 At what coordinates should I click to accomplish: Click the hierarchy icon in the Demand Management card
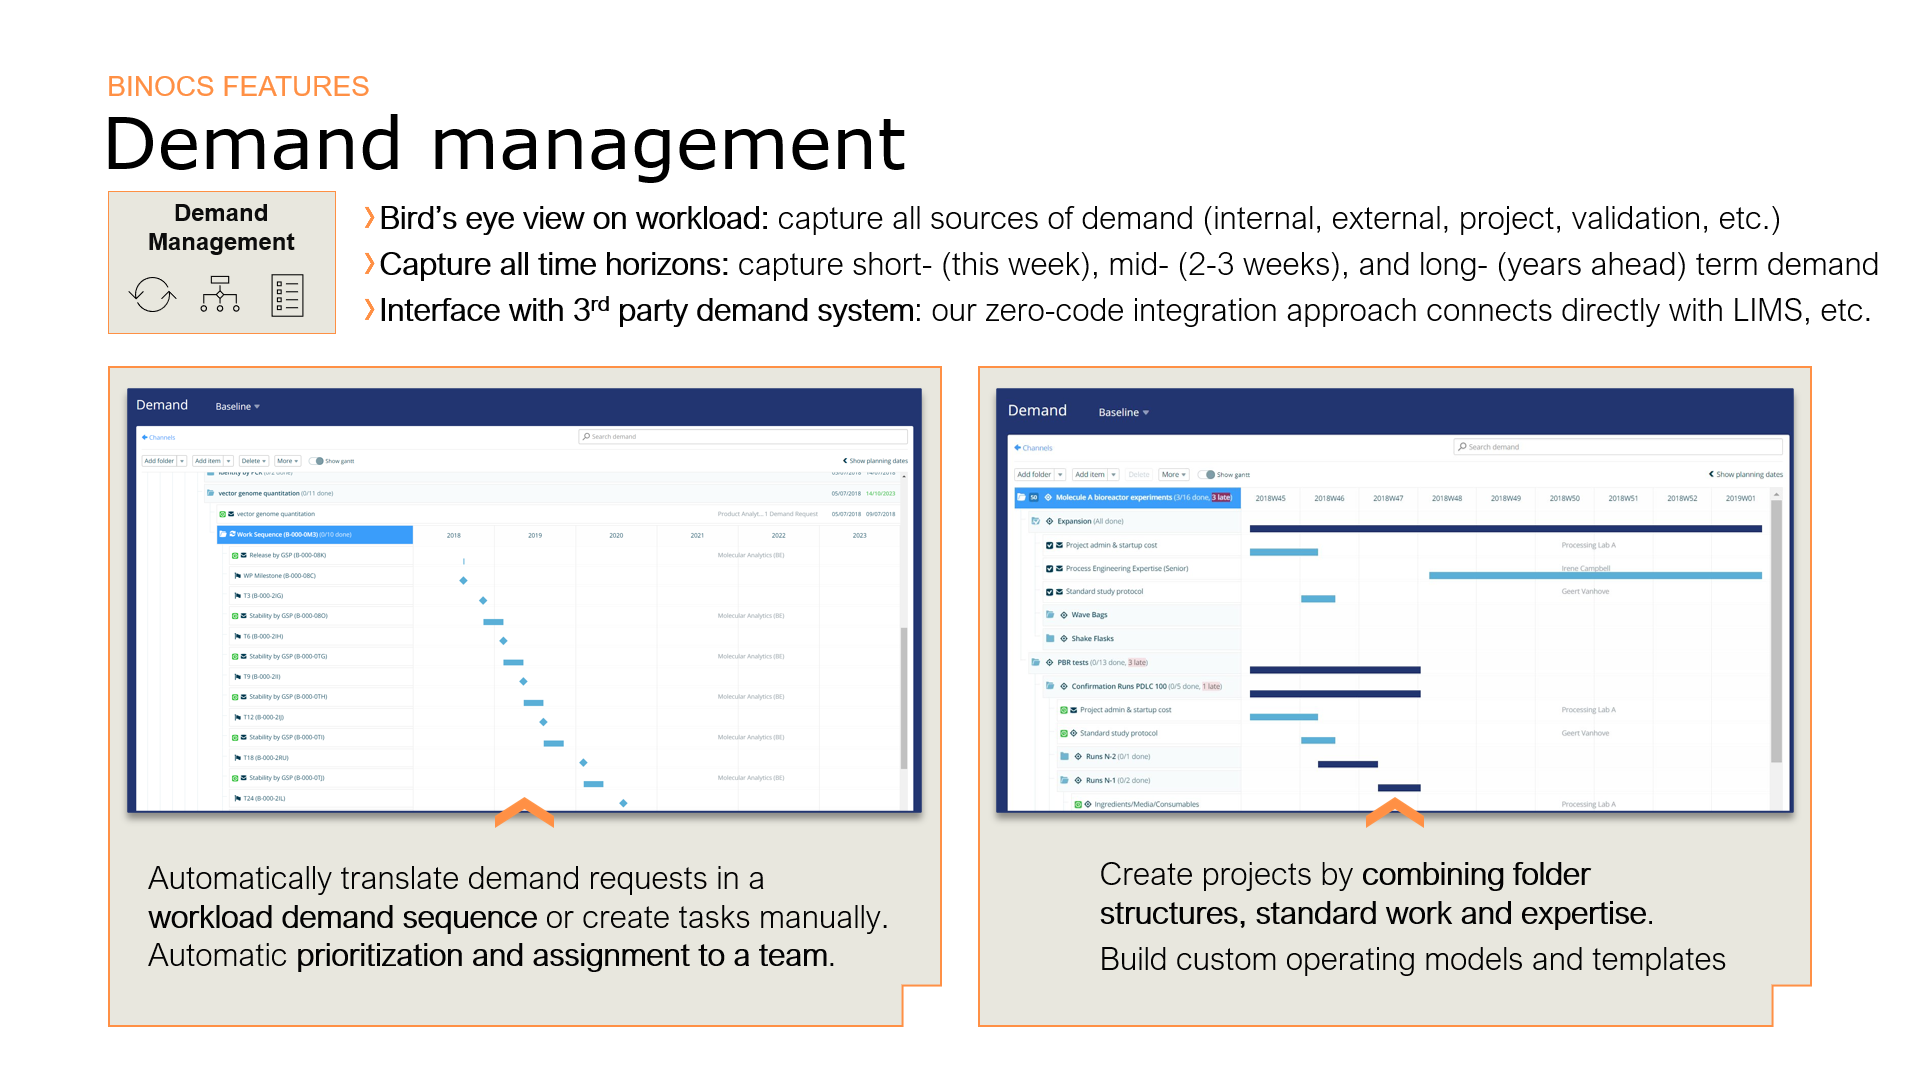(x=220, y=294)
